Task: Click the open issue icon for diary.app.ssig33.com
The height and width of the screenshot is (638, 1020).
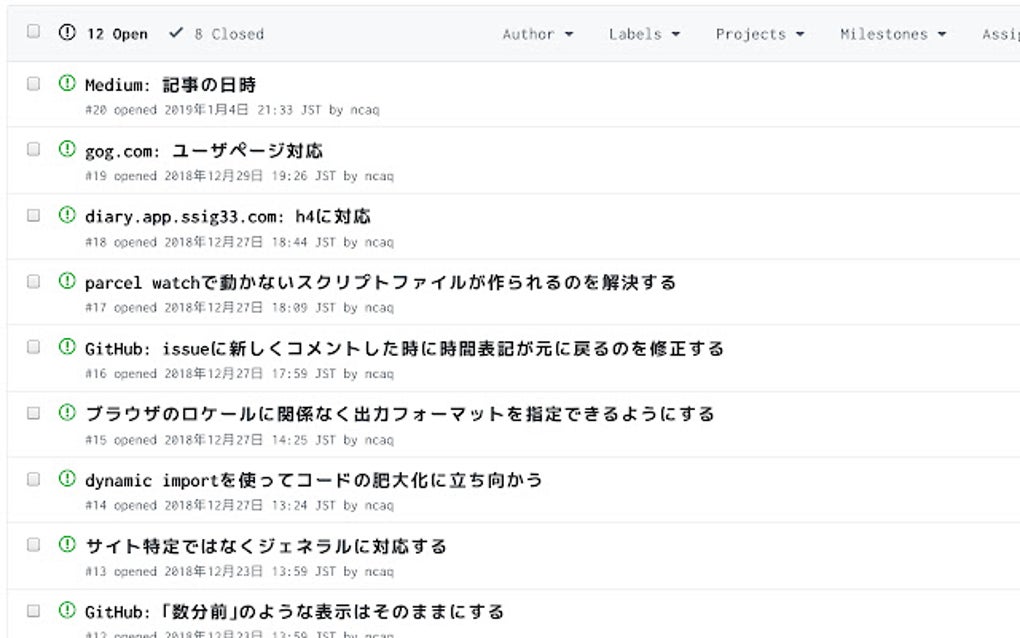Action: pyautogui.click(x=66, y=216)
